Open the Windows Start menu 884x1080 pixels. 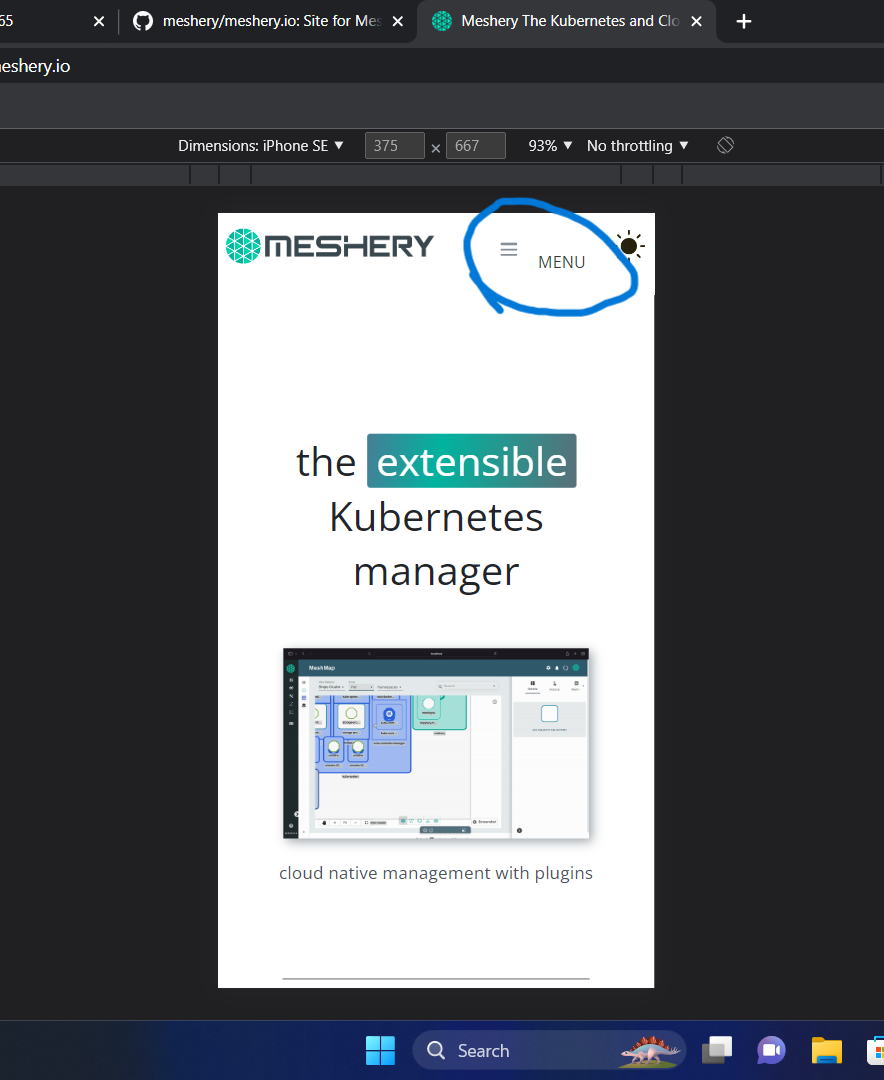380,1050
